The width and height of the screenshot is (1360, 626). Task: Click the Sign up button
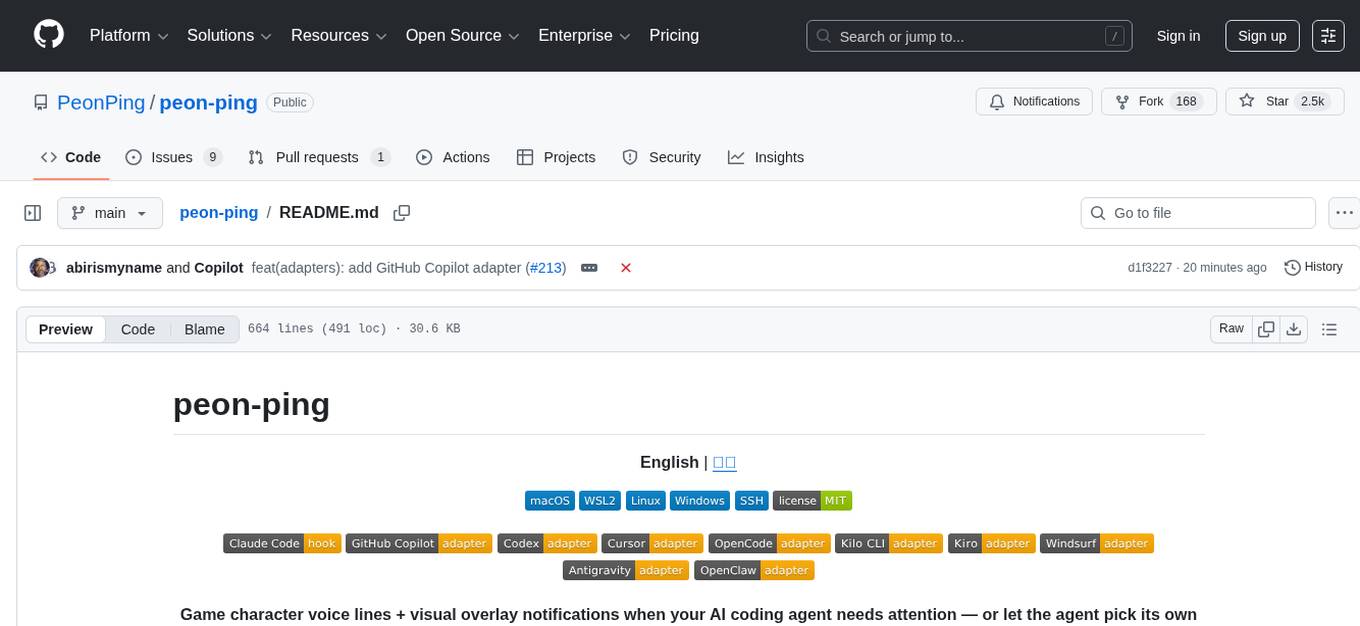pos(1262,36)
